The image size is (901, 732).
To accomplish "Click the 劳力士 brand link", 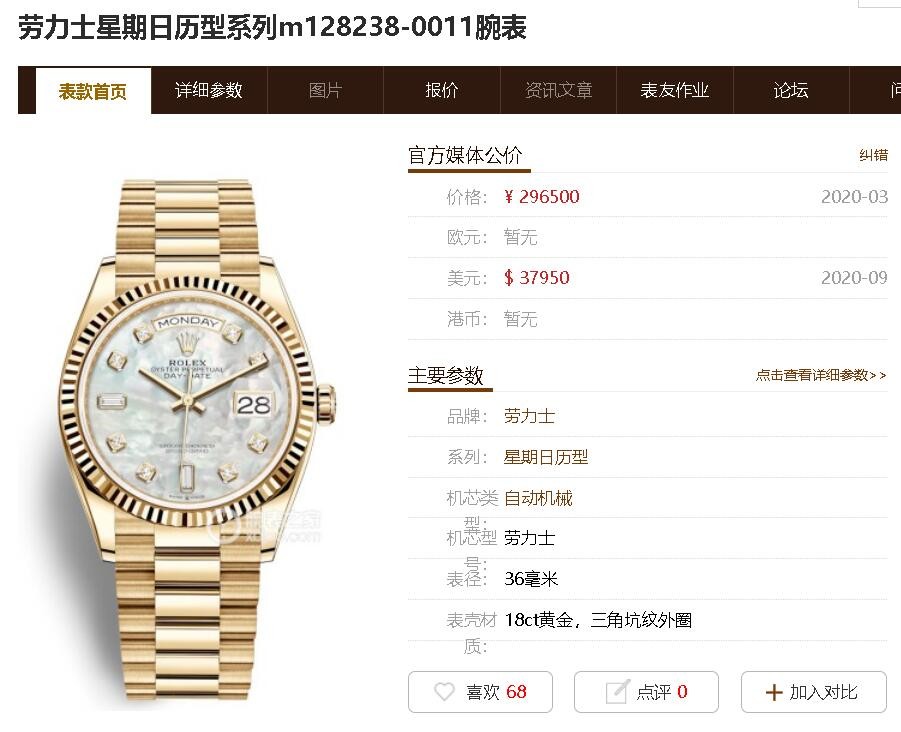I will [x=529, y=416].
